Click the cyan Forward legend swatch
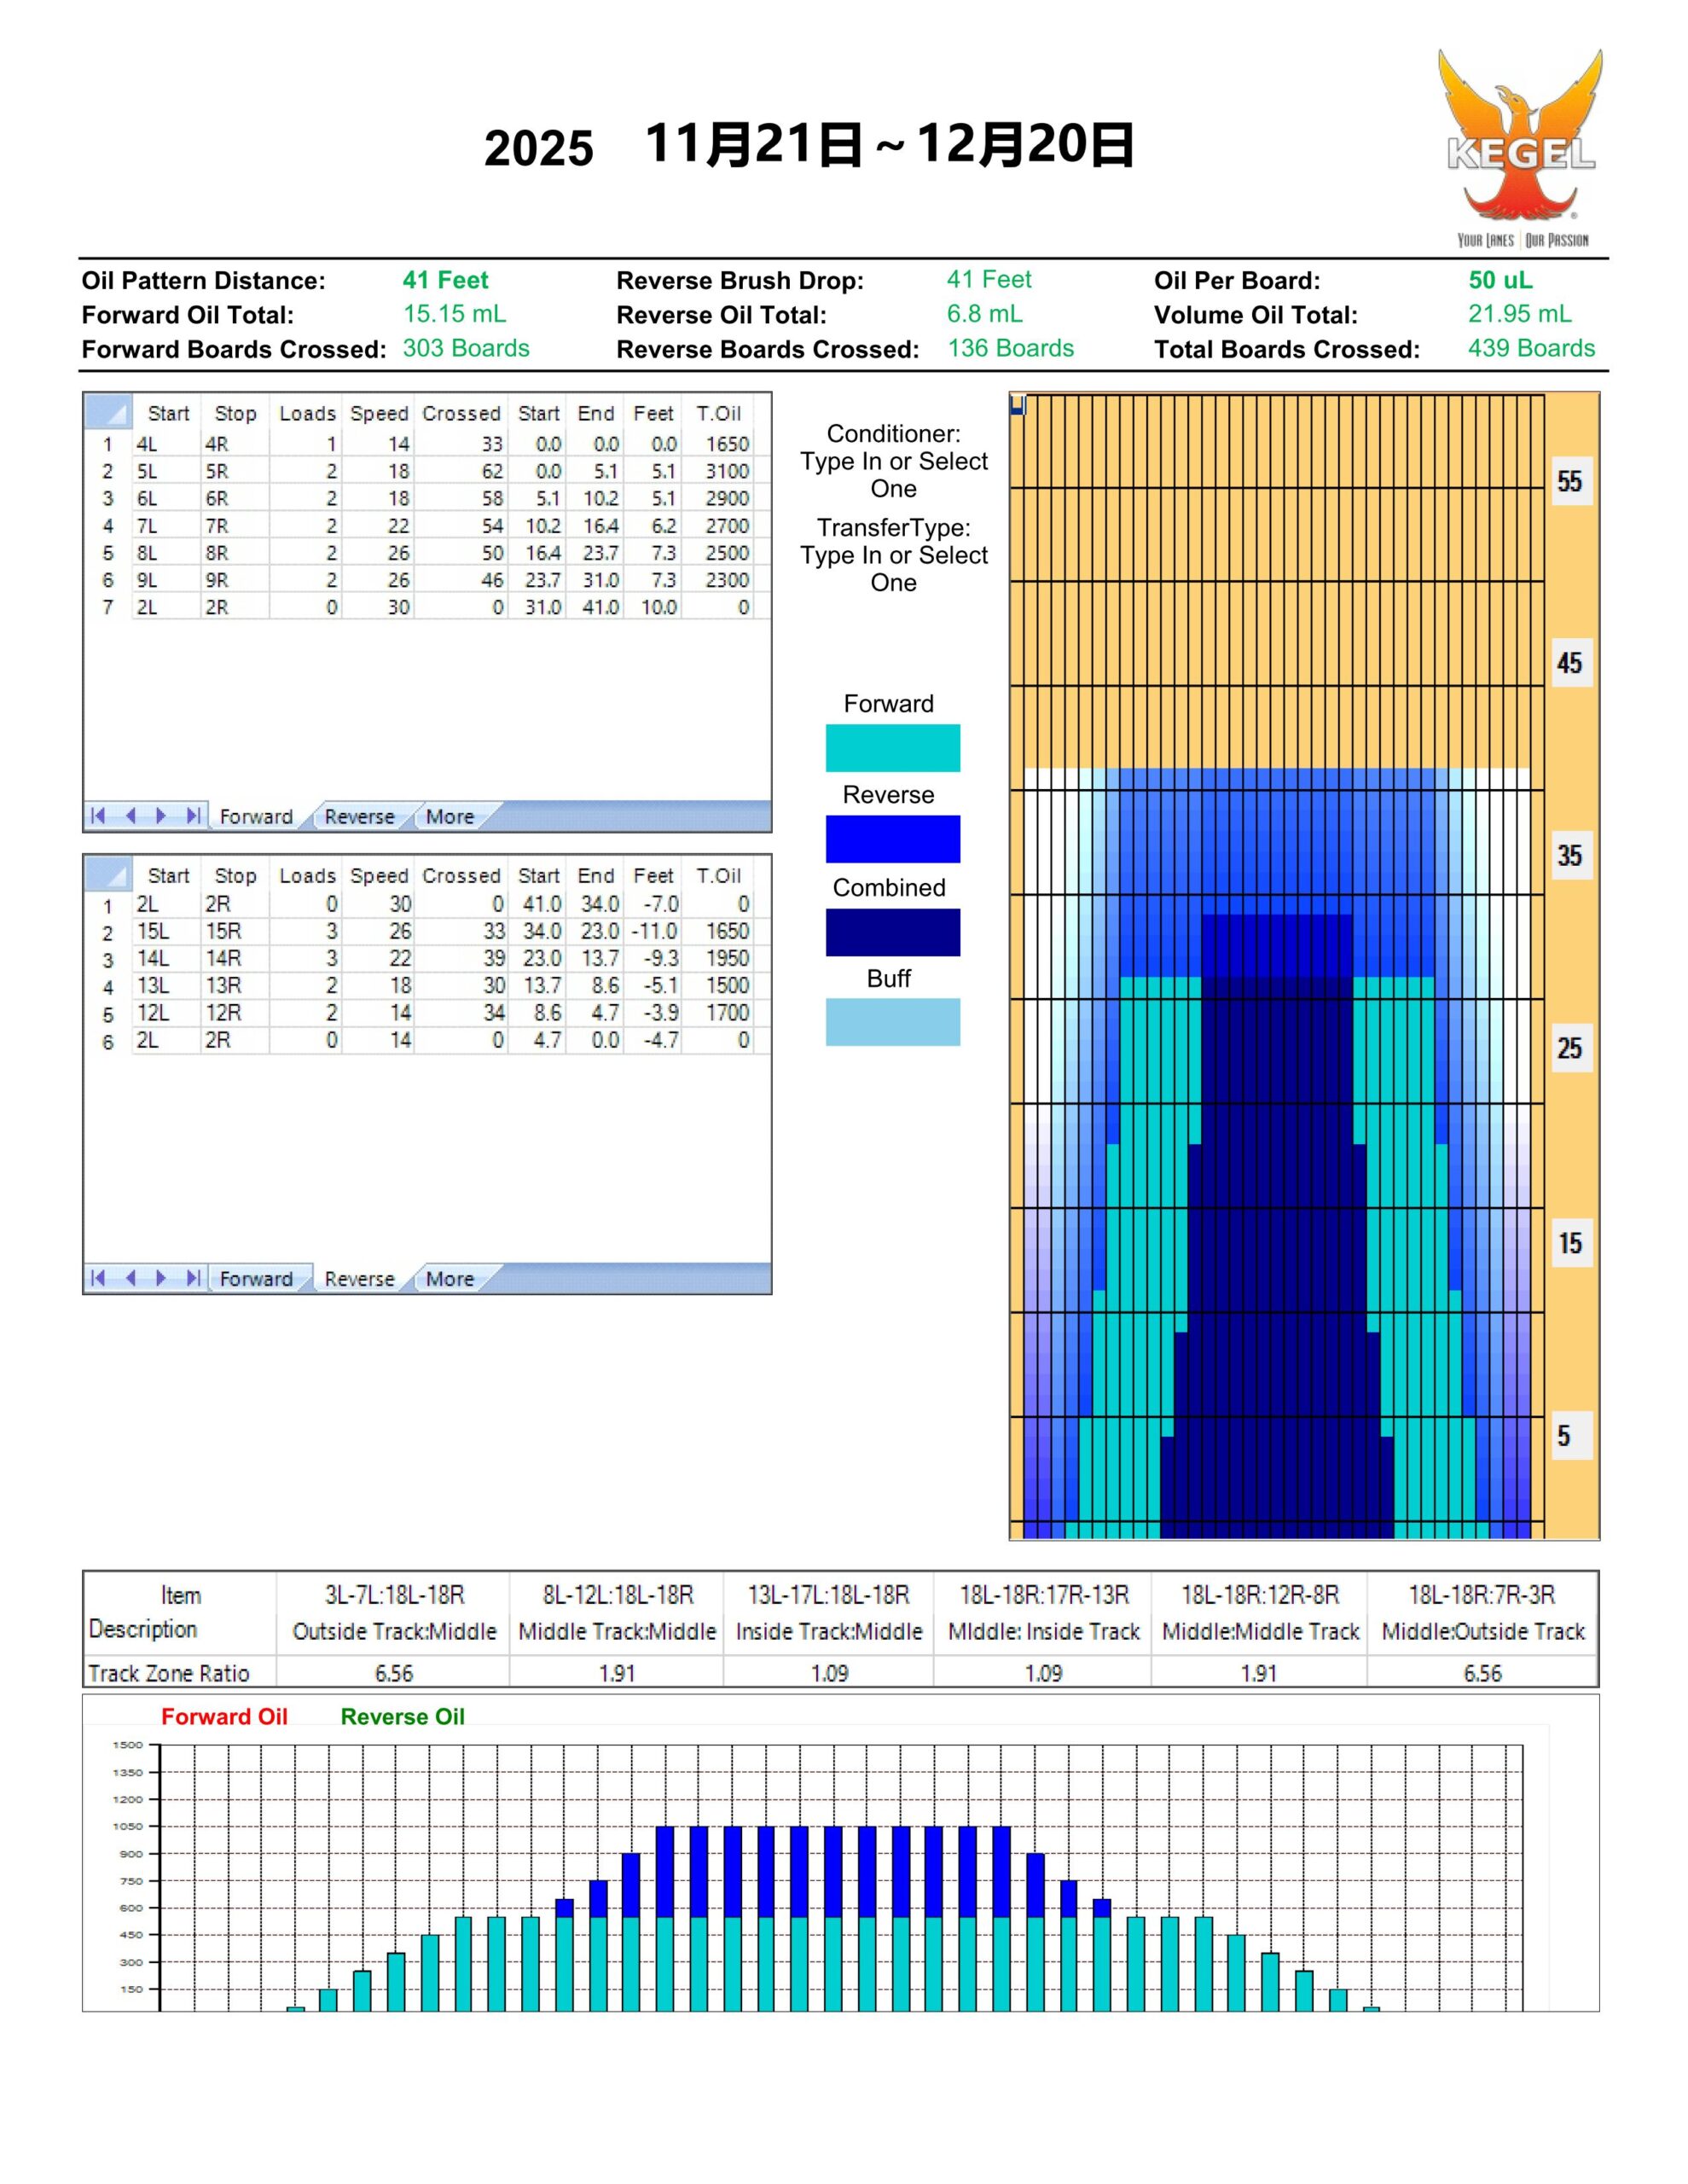This screenshot has width=1688, height=2184. pyautogui.click(x=892, y=748)
